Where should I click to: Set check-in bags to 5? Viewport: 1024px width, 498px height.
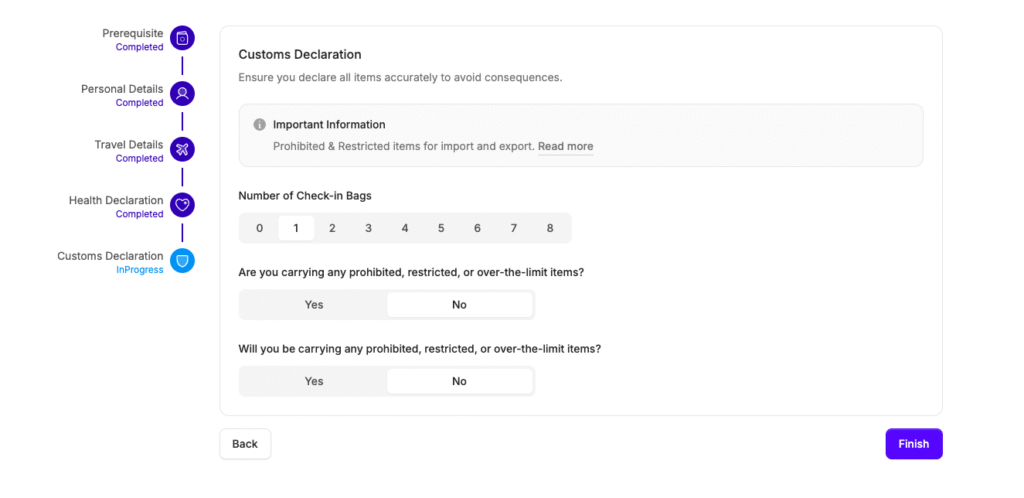click(x=441, y=228)
